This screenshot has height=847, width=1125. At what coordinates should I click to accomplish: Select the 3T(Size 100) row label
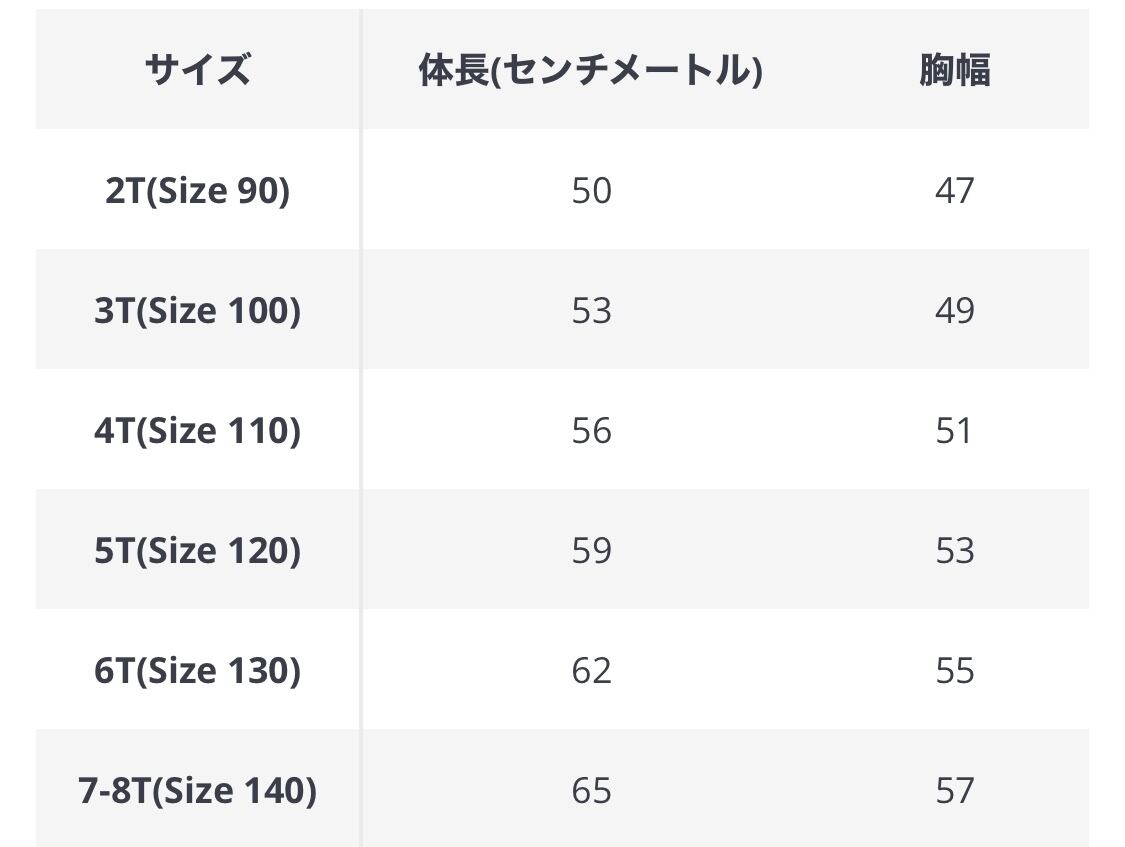click(x=197, y=310)
